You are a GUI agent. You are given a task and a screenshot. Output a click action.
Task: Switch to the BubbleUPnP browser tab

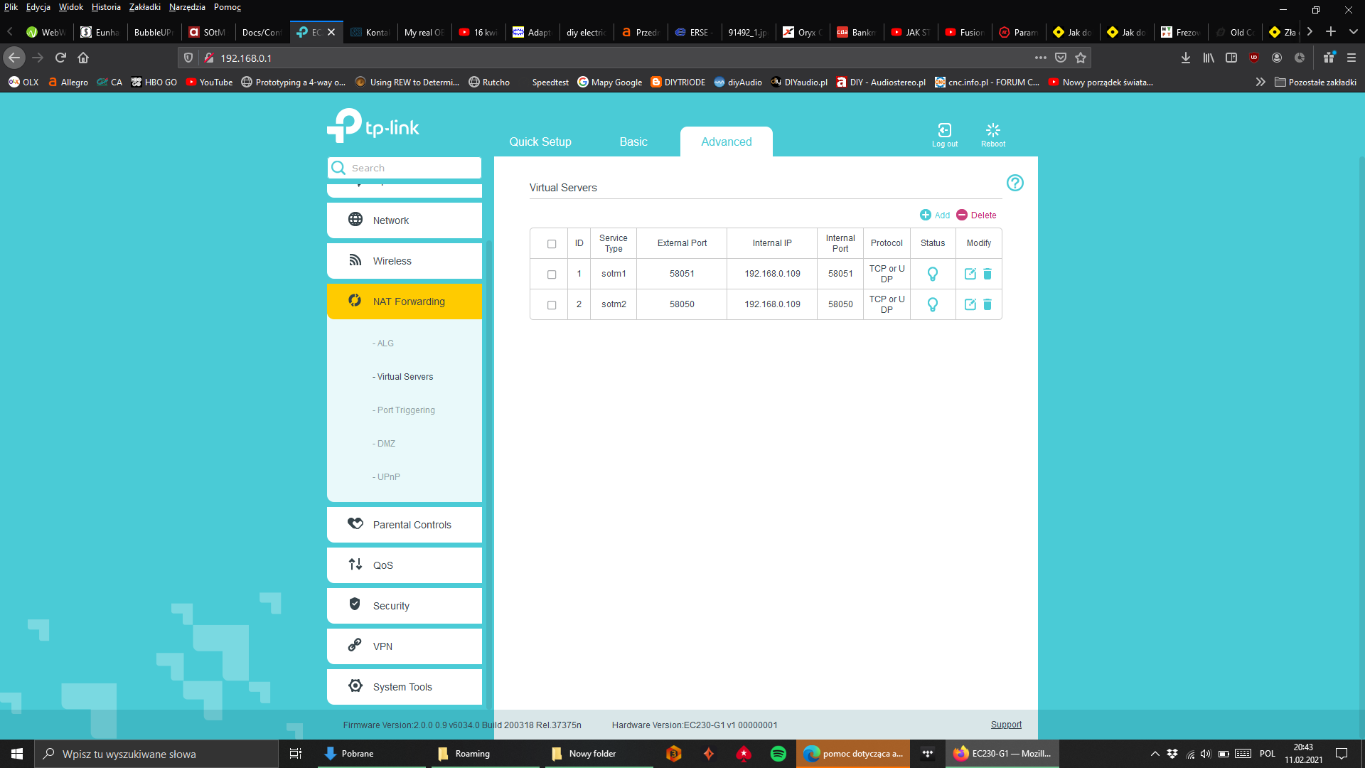(x=152, y=32)
